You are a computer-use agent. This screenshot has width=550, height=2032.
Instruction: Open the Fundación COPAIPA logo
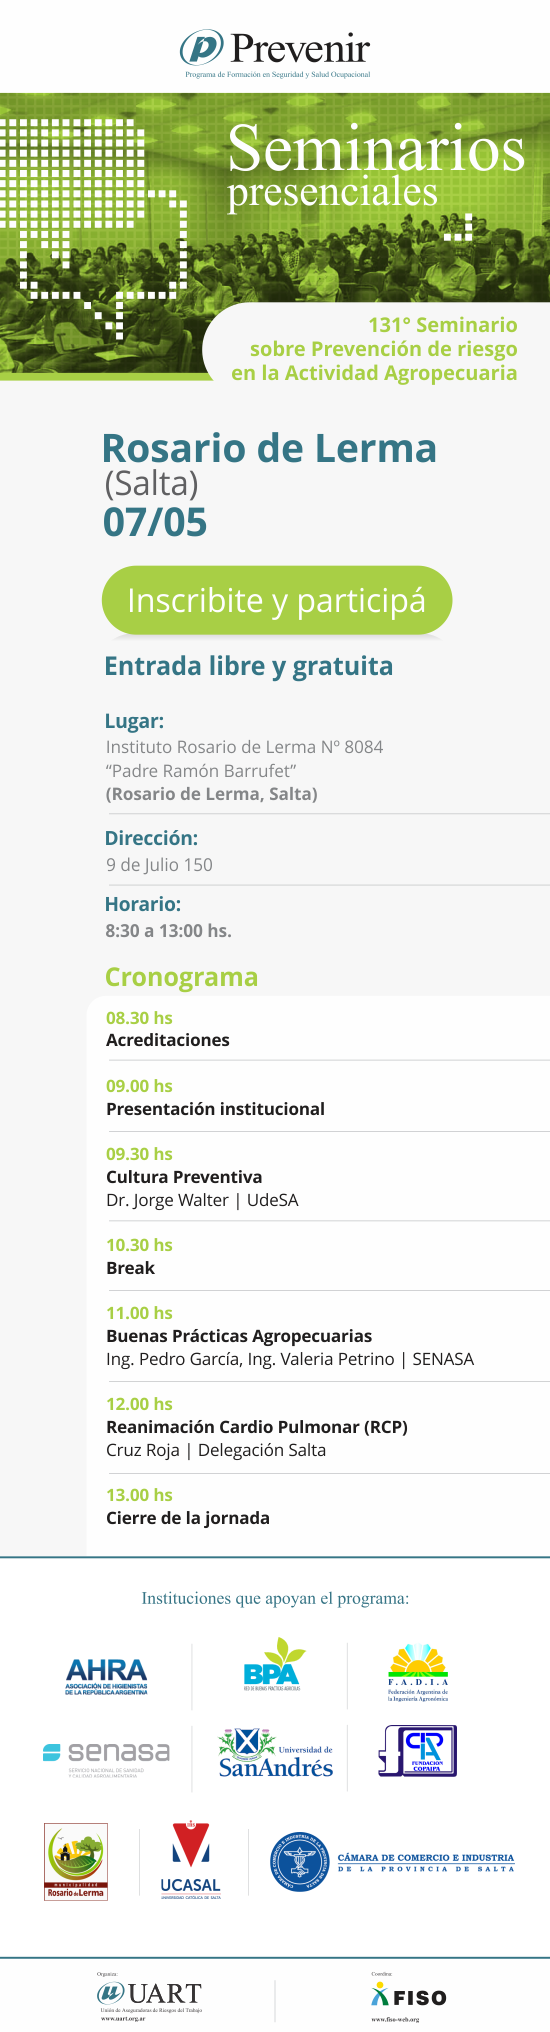point(417,1751)
